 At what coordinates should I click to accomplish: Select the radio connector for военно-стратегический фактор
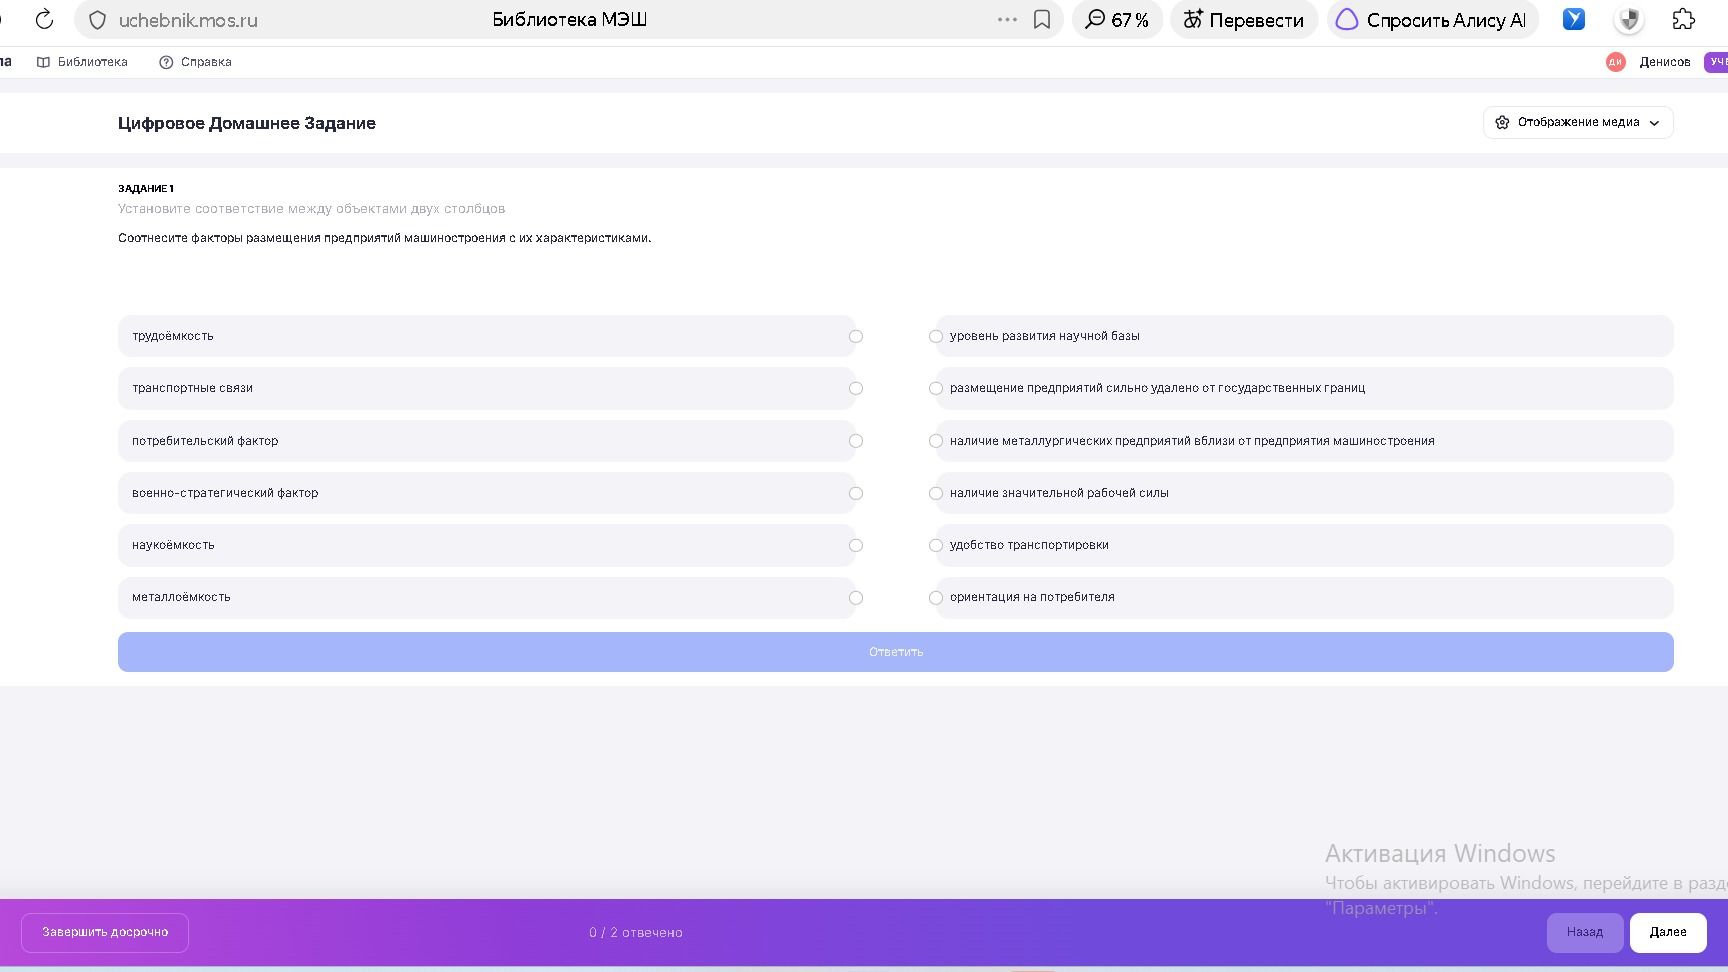[856, 493]
